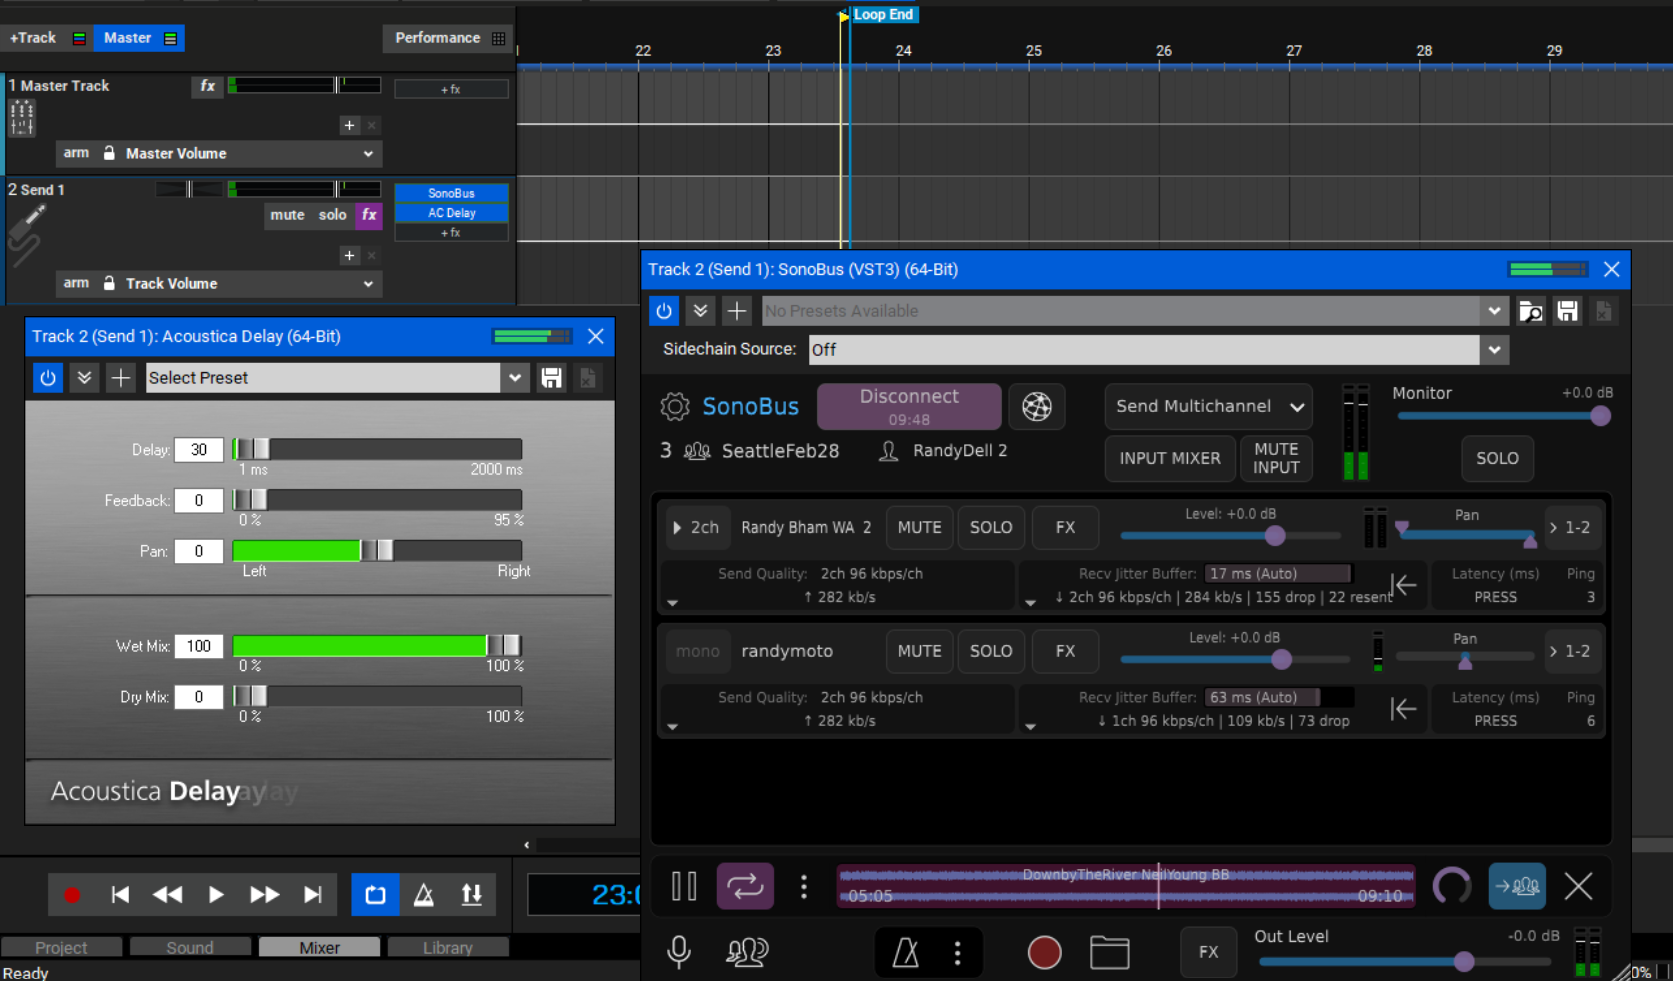The image size is (1673, 981).
Task: Click the transport fast forward button
Action: click(264, 895)
